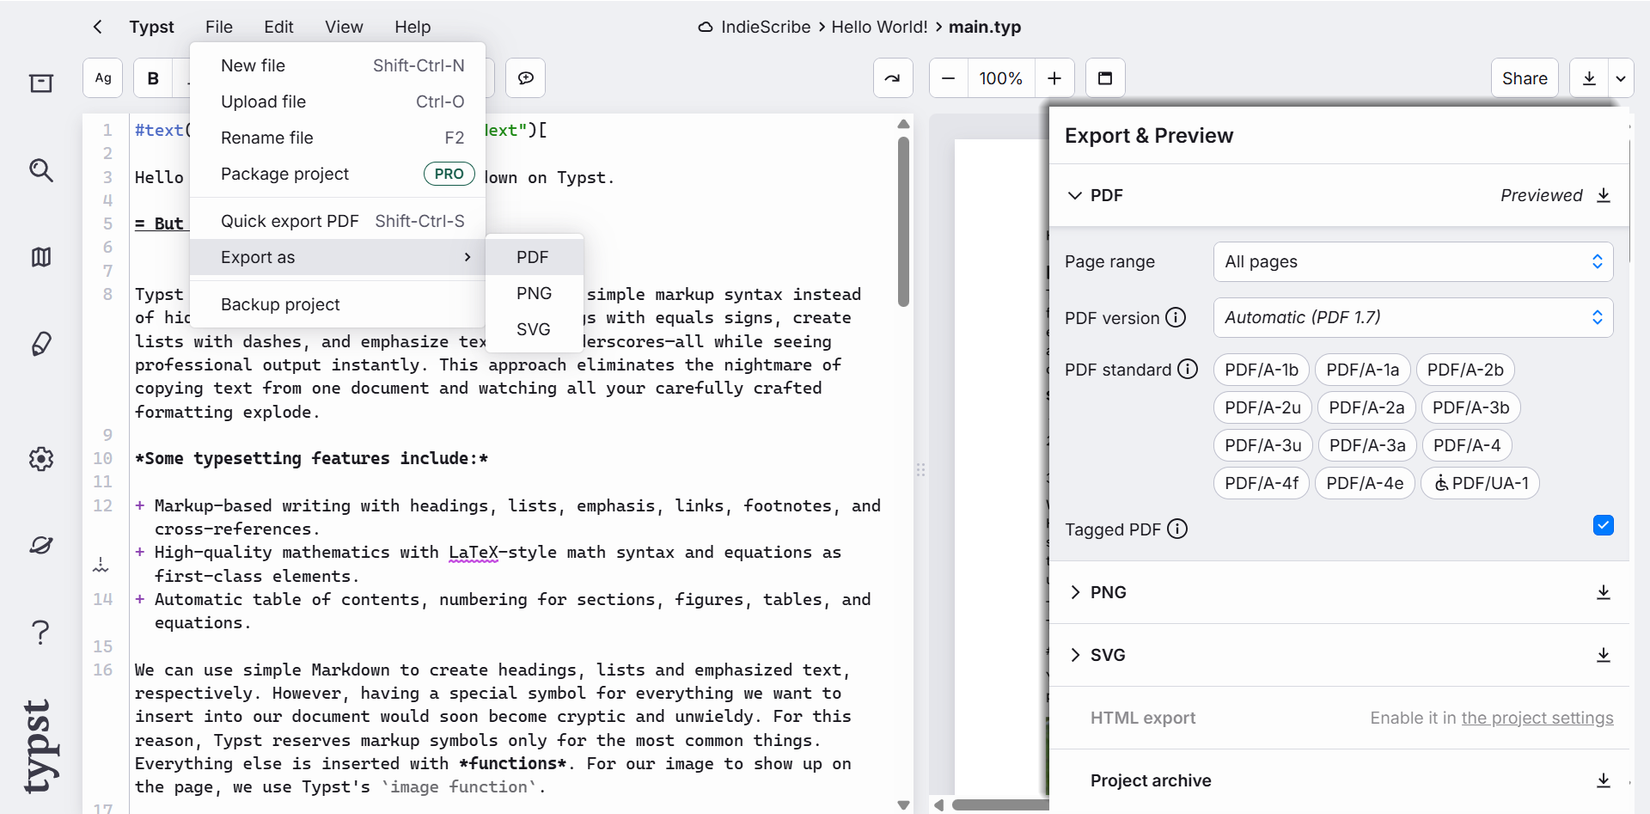Select the PDF/UA-1 accessibility standard chip
This screenshot has height=814, width=1650.
coord(1480,484)
